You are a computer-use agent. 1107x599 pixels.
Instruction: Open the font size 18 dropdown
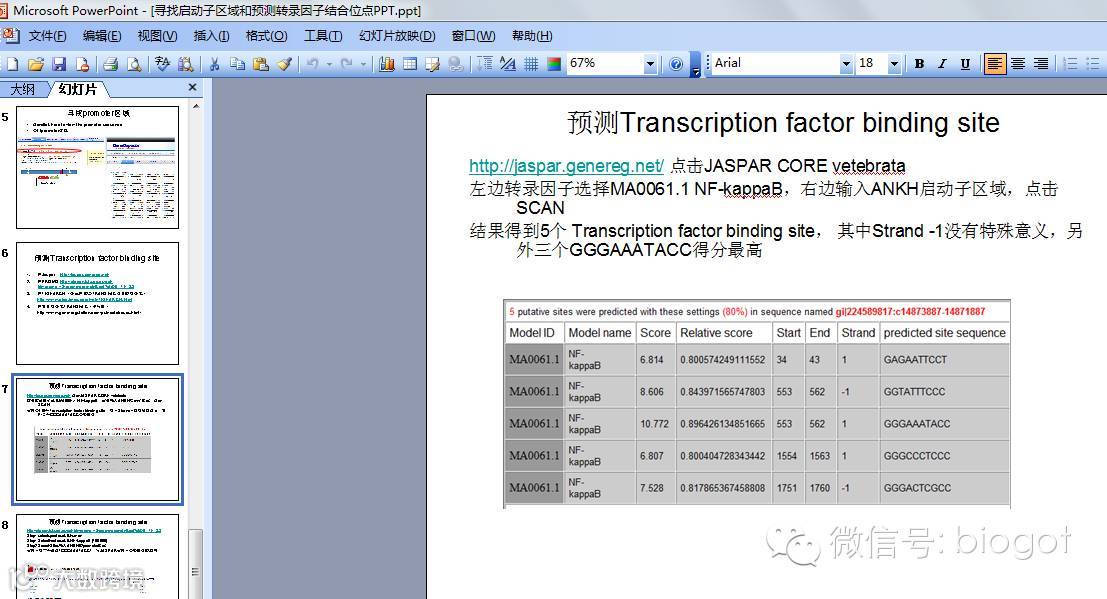coord(894,64)
